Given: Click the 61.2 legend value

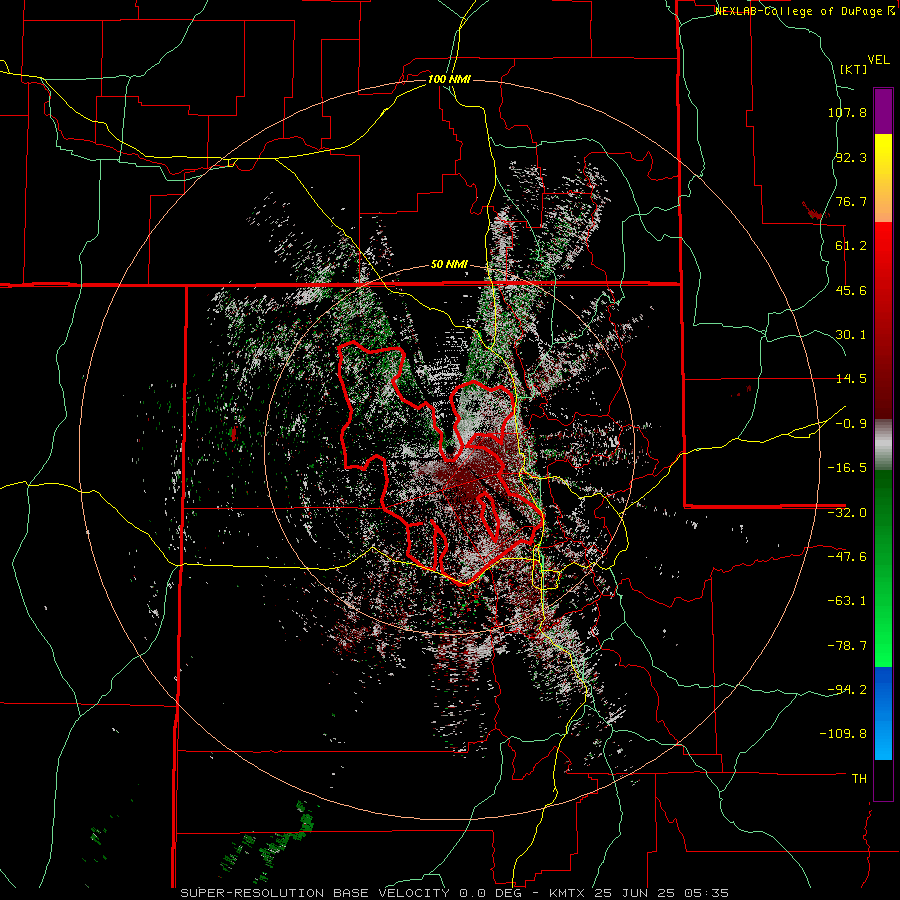Looking at the screenshot, I should click(851, 246).
